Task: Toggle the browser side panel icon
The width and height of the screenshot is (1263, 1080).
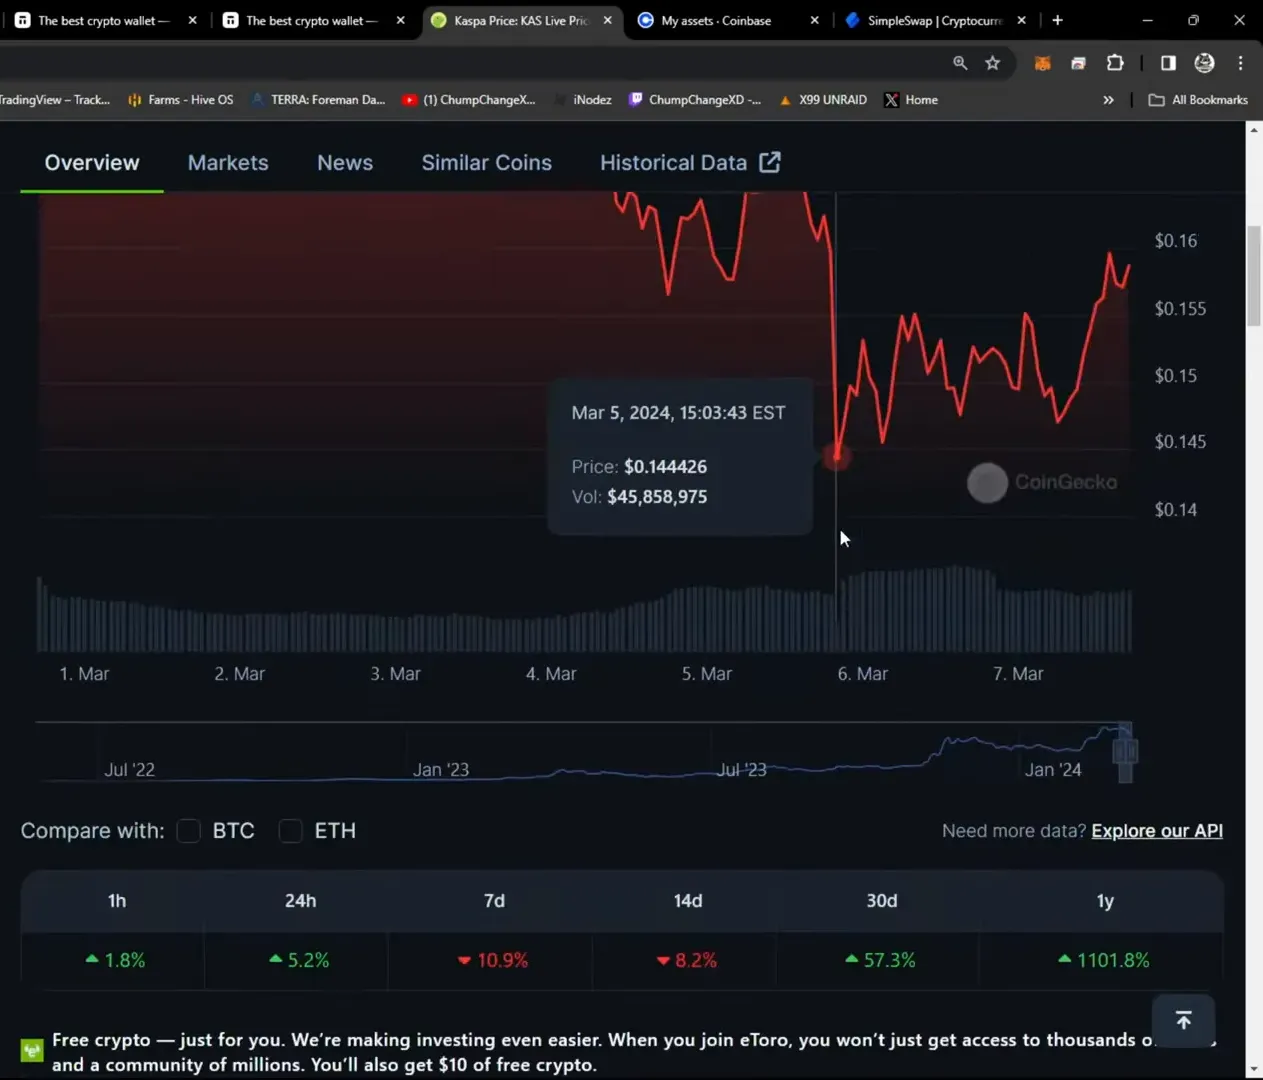Action: [1168, 63]
